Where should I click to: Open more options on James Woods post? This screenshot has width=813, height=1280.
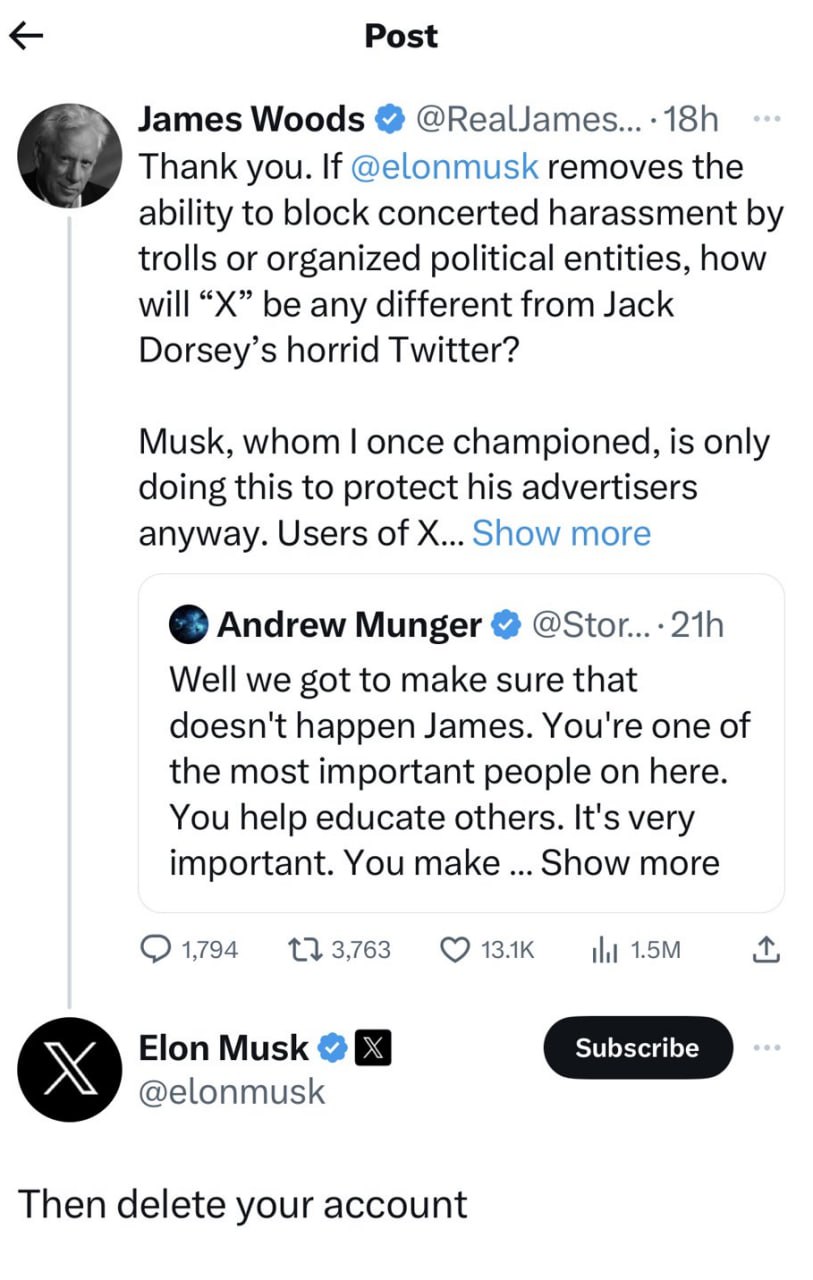tap(765, 120)
